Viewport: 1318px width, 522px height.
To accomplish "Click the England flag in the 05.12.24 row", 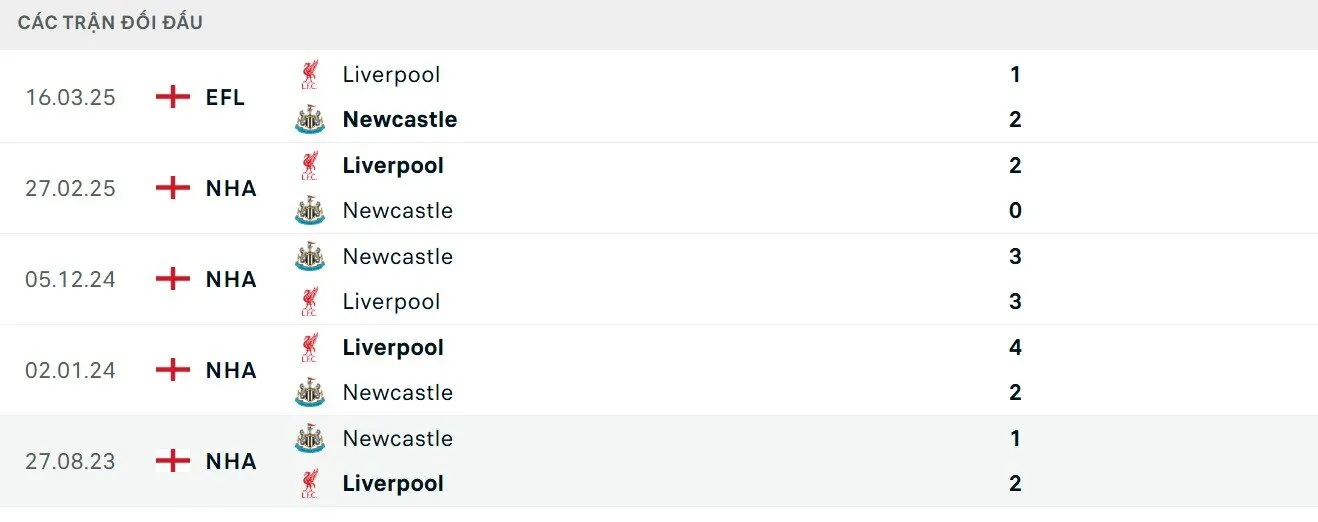I will (x=173, y=279).
